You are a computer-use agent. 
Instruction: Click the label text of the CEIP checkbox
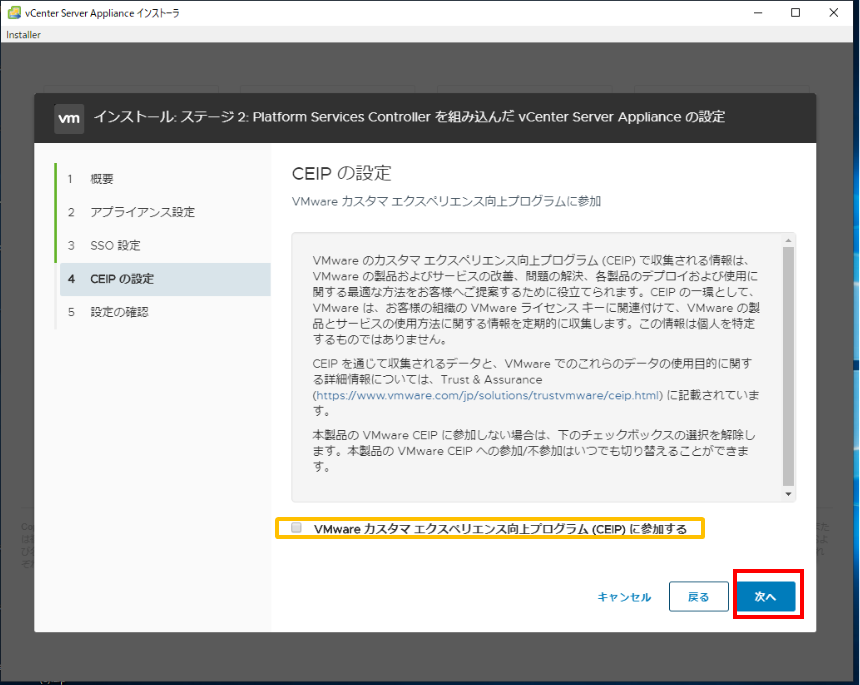(x=500, y=529)
